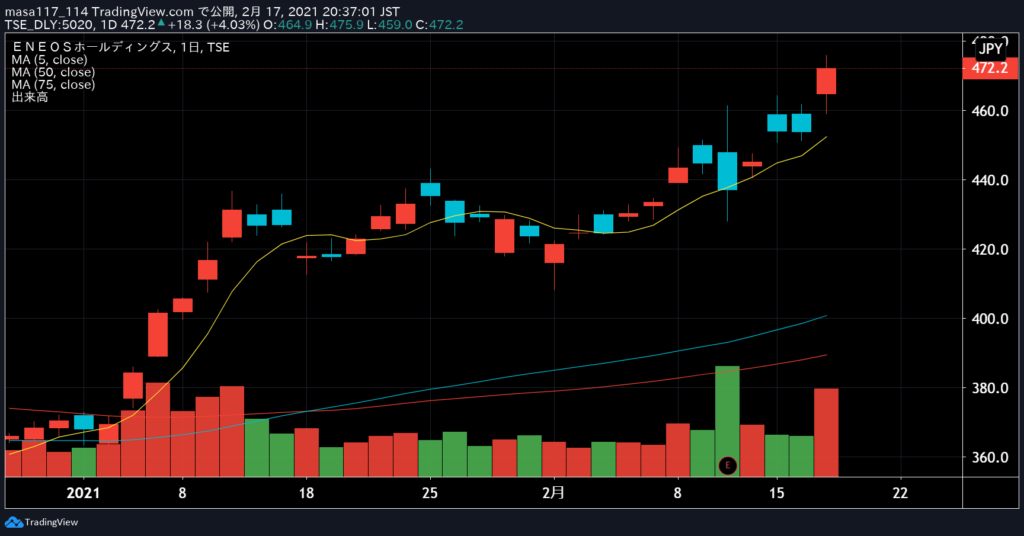Click the 18 date axis label
This screenshot has height=536, width=1024.
coord(306,493)
